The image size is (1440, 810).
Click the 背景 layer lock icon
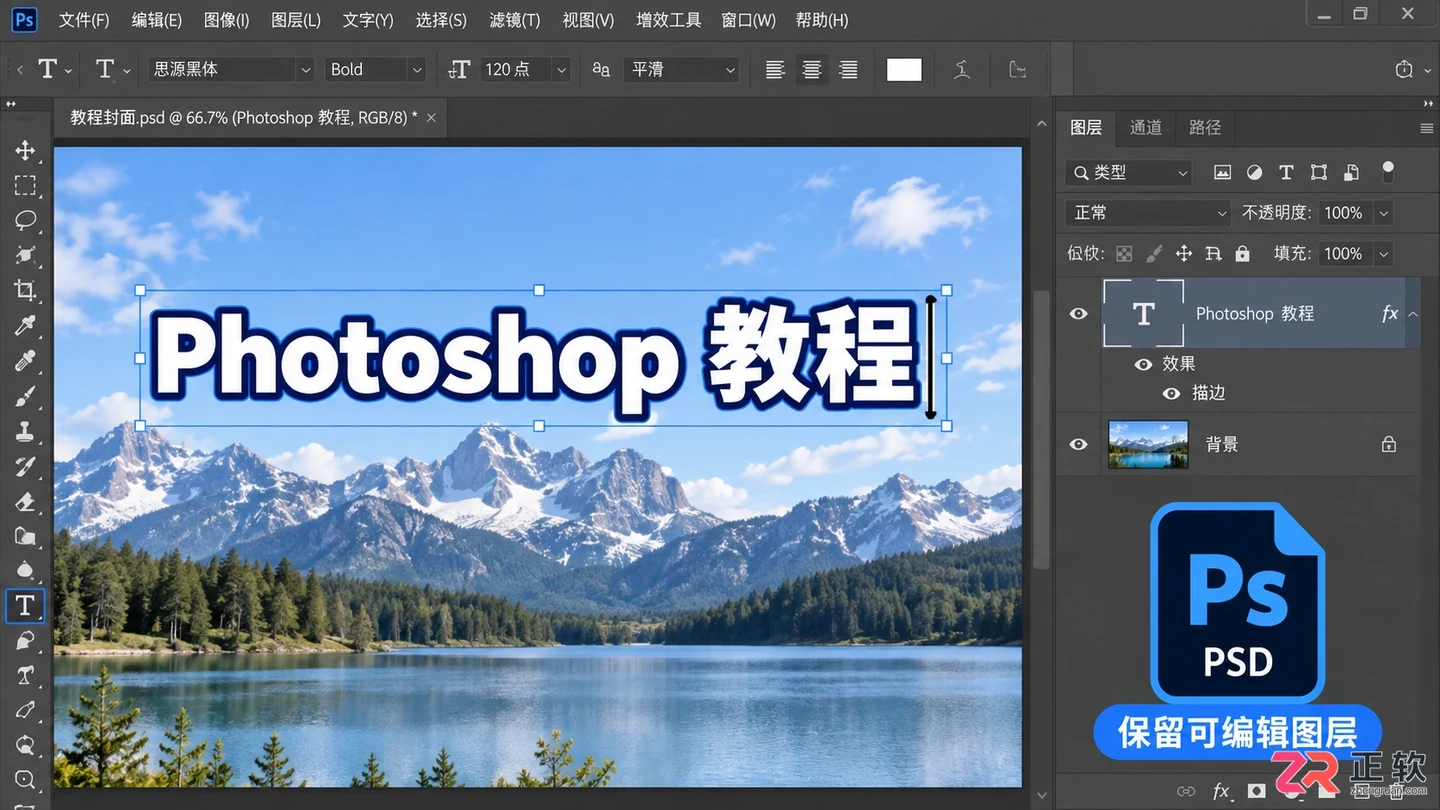point(1388,445)
